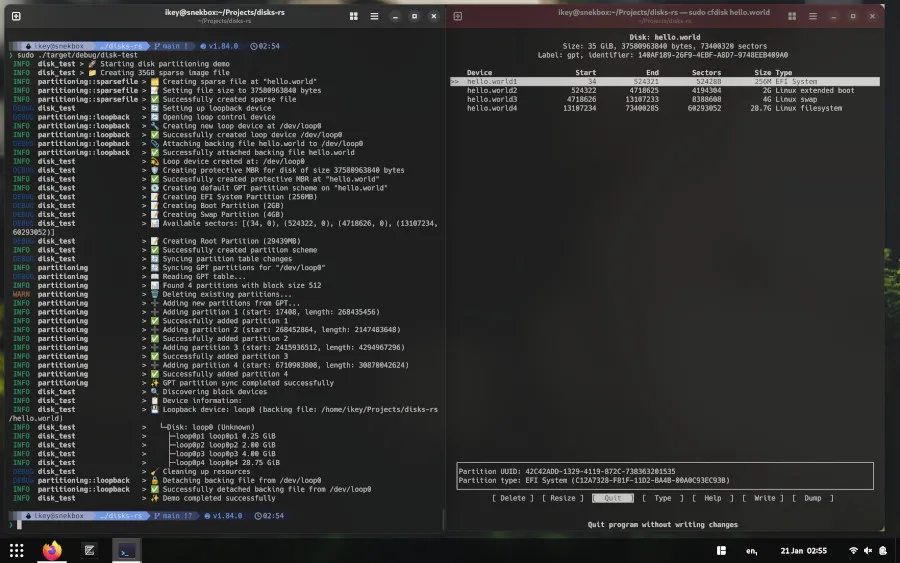Choose the Type option in cfdisk
This screenshot has height=563, width=900.
662,497
